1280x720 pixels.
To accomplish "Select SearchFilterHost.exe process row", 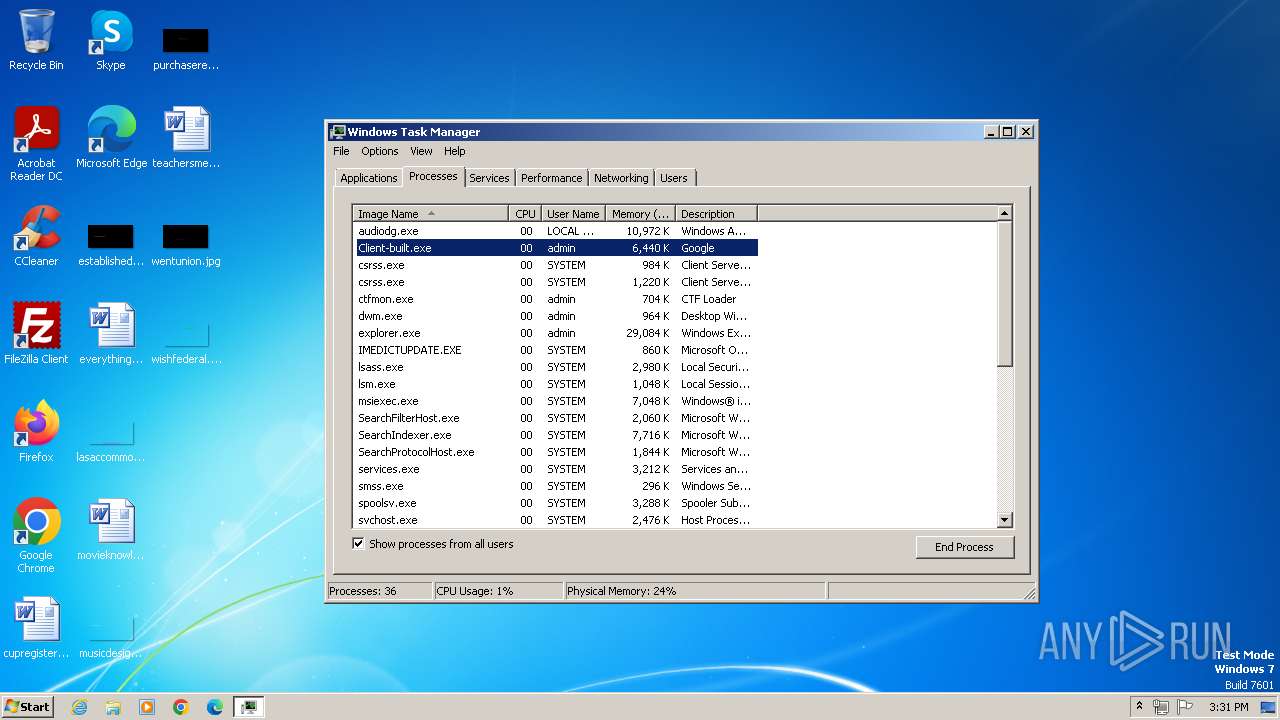I will coord(555,418).
